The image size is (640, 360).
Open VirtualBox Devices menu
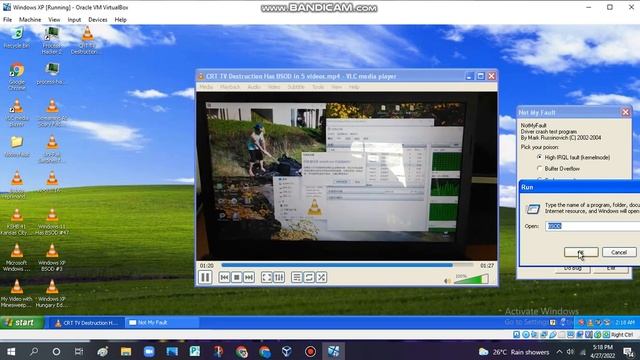click(98, 20)
